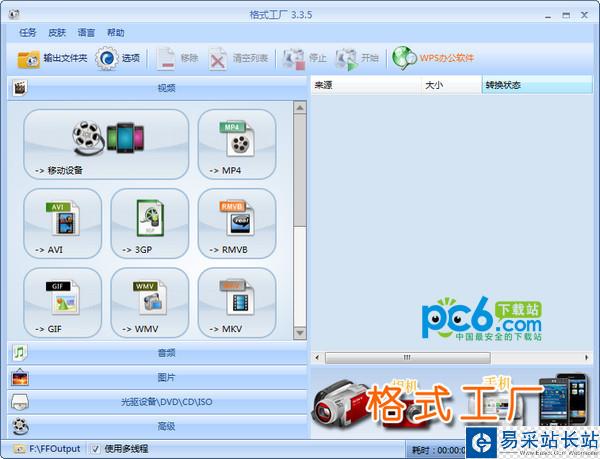Click the music note icon beside 音频

coord(20,353)
